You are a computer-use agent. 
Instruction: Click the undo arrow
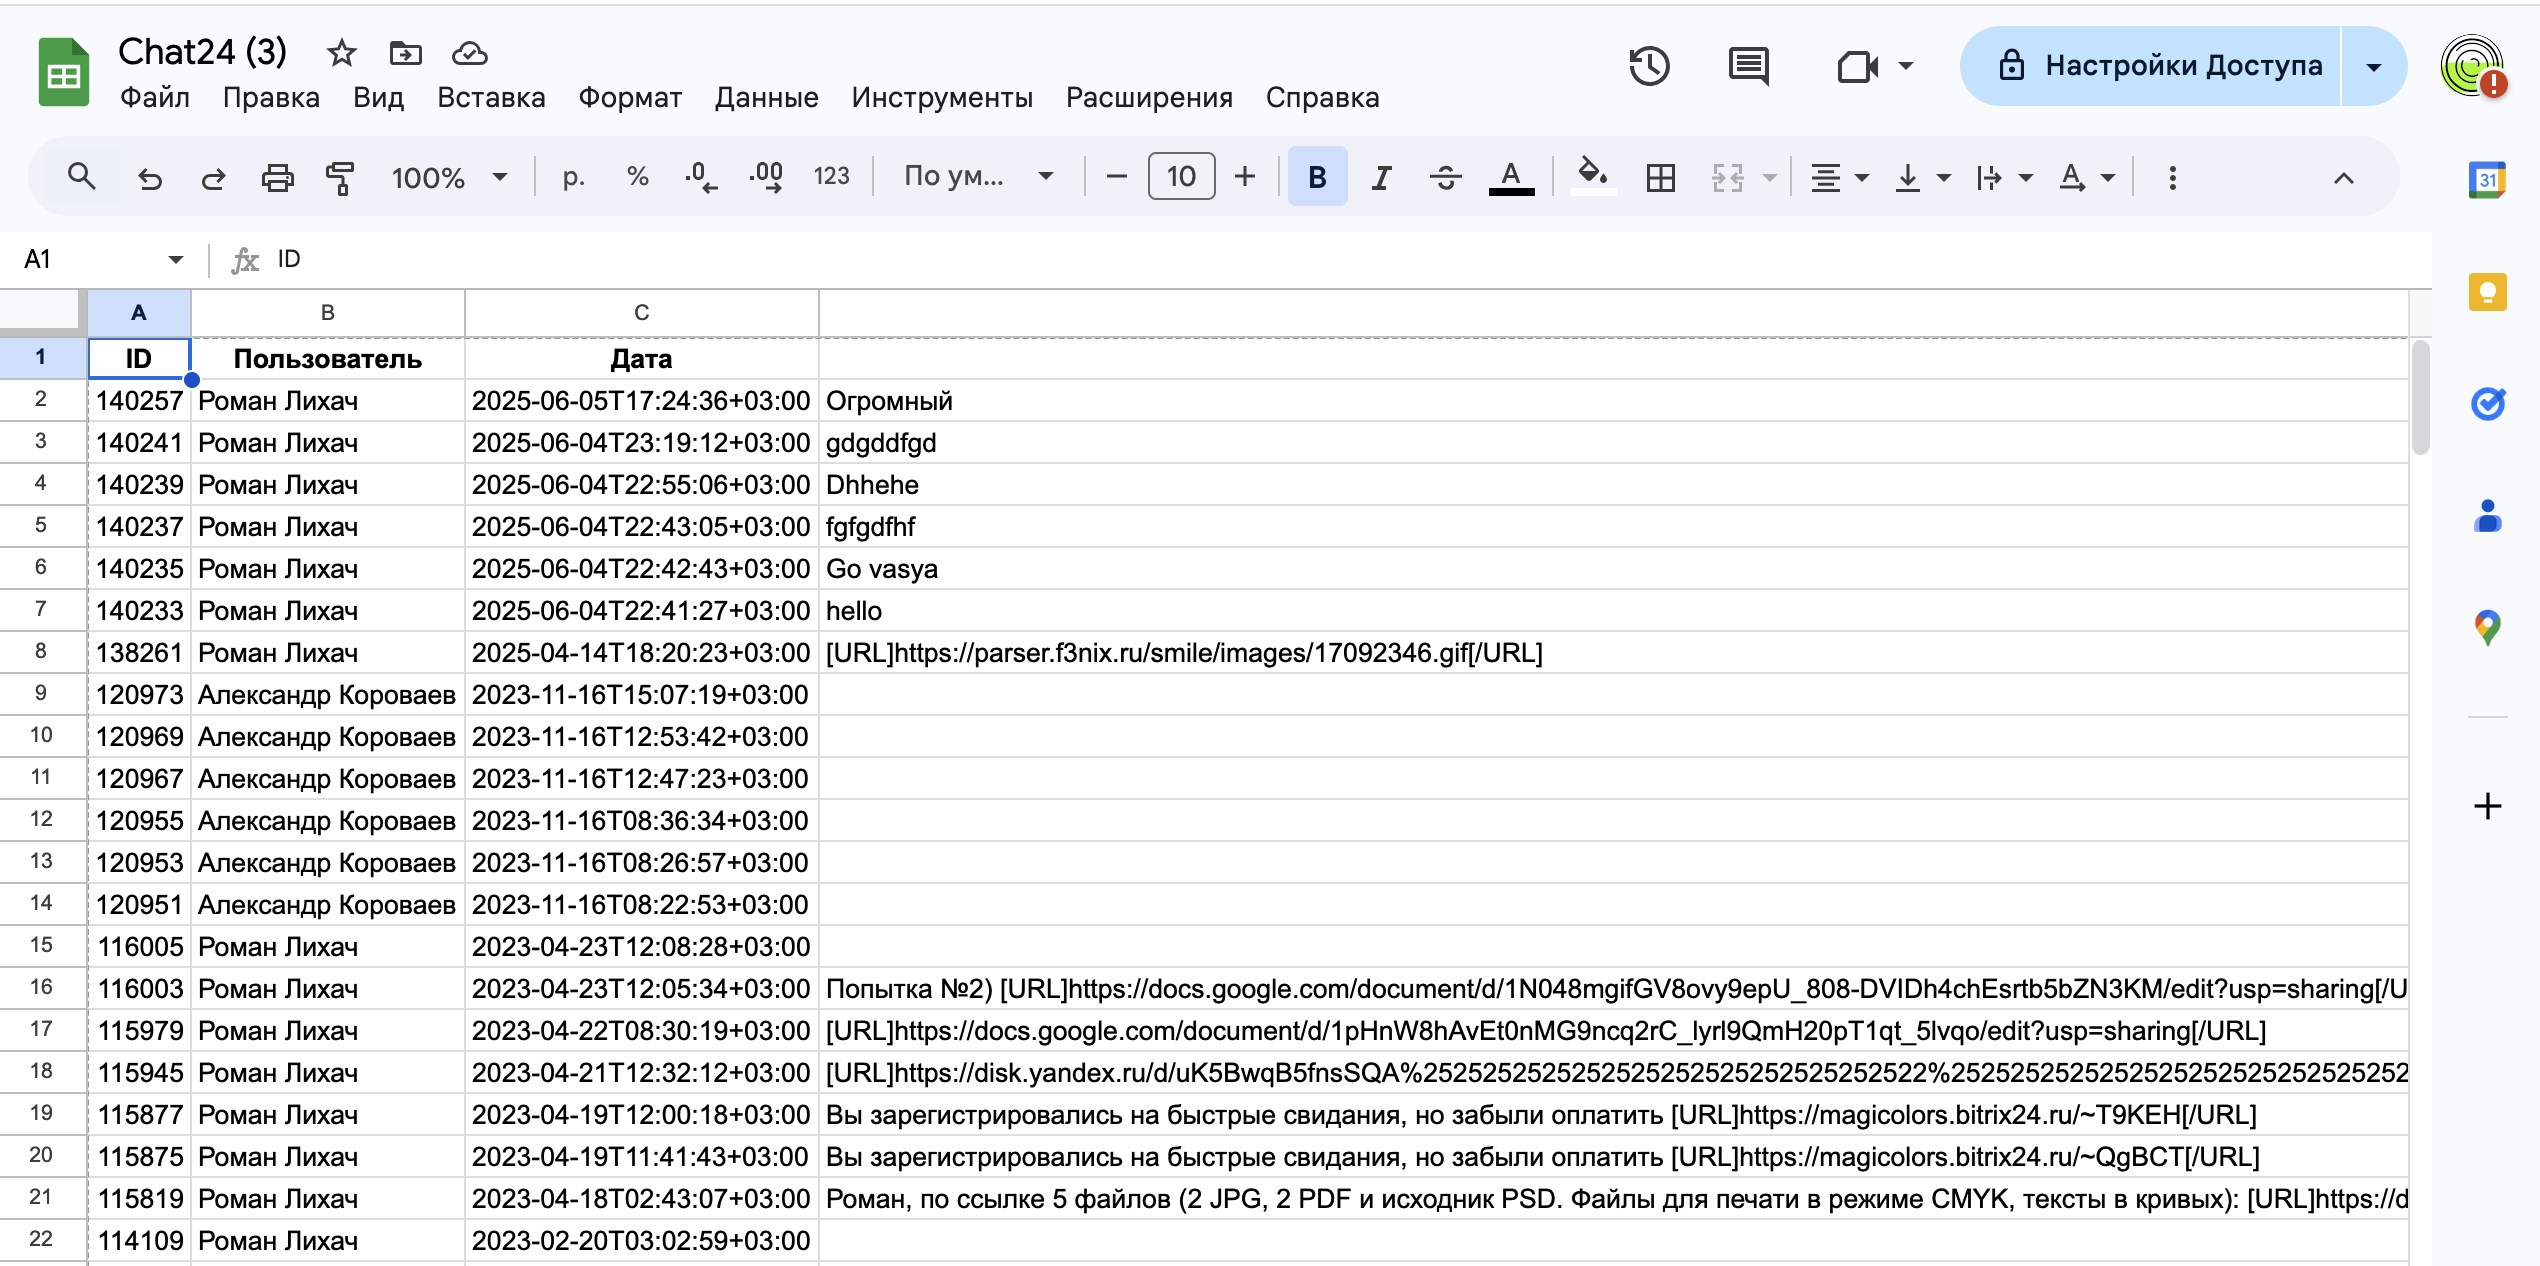(x=150, y=178)
